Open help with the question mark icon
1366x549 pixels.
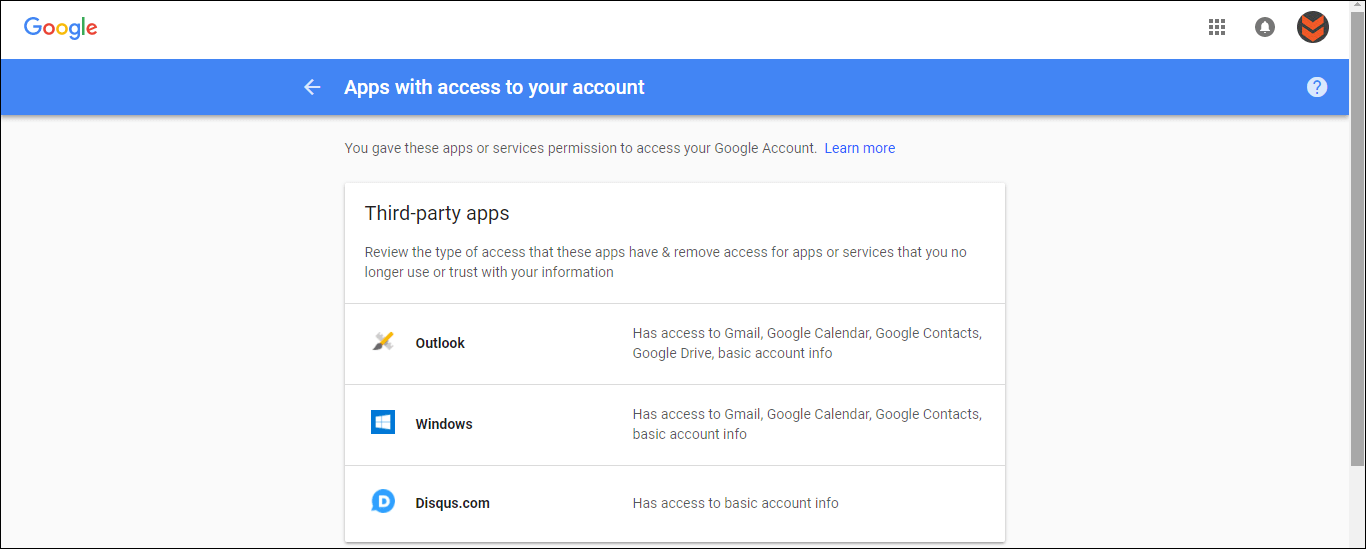(x=1317, y=87)
